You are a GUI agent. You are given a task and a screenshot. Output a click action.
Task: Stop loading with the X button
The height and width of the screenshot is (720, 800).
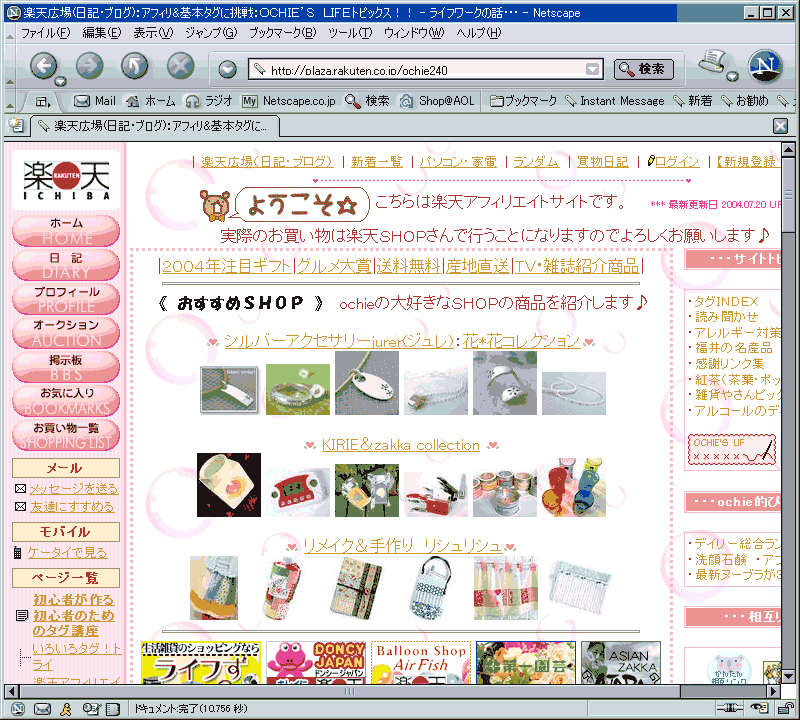181,66
